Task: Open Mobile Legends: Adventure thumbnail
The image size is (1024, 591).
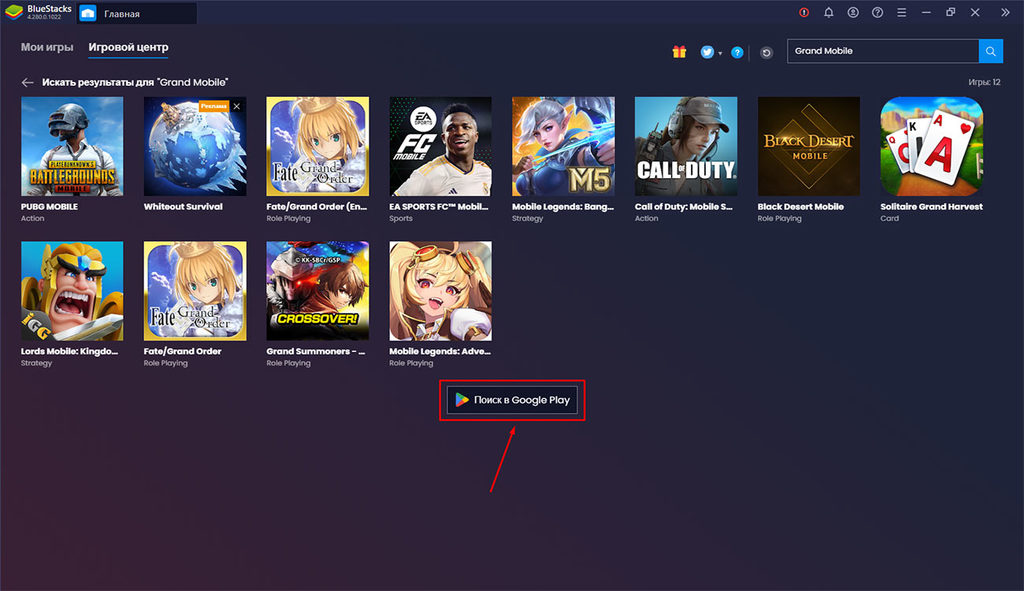Action: (441, 291)
